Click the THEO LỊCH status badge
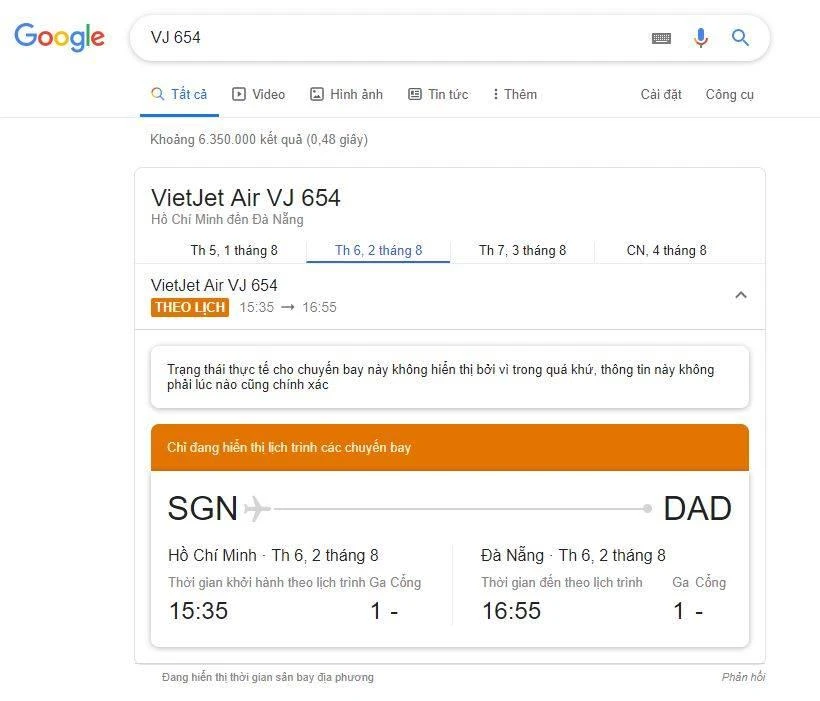The image size is (820, 701). click(190, 307)
